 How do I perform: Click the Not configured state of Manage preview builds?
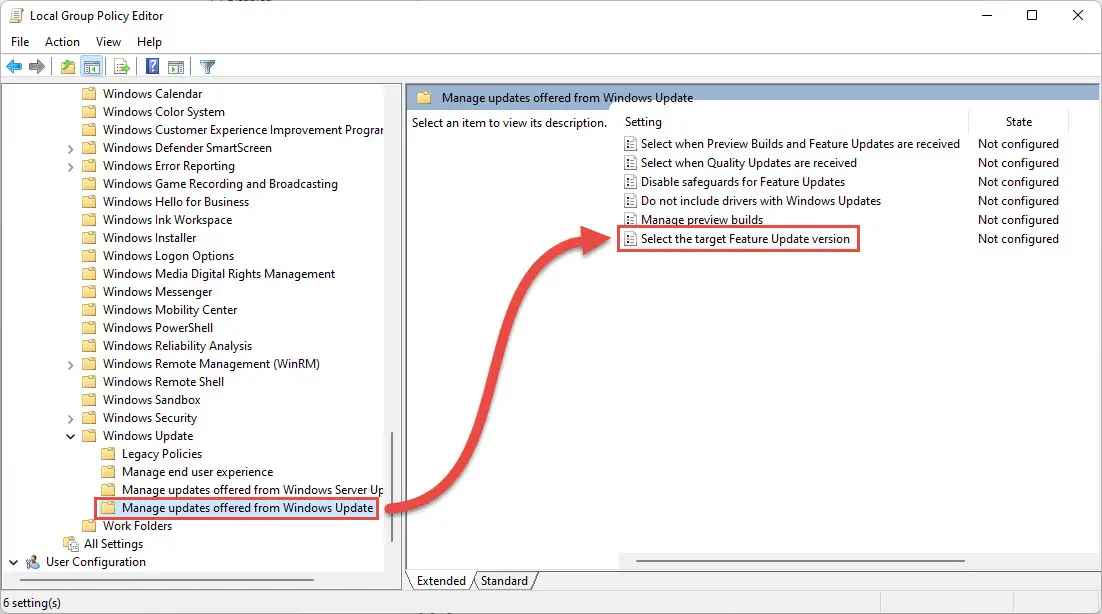tap(1018, 220)
